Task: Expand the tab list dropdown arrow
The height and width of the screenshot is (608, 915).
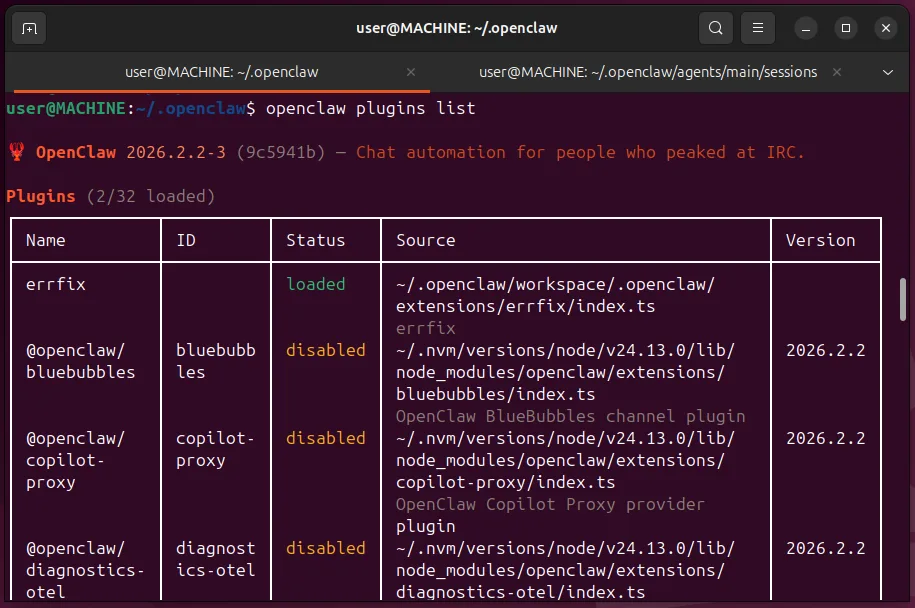Action: pos(888,72)
